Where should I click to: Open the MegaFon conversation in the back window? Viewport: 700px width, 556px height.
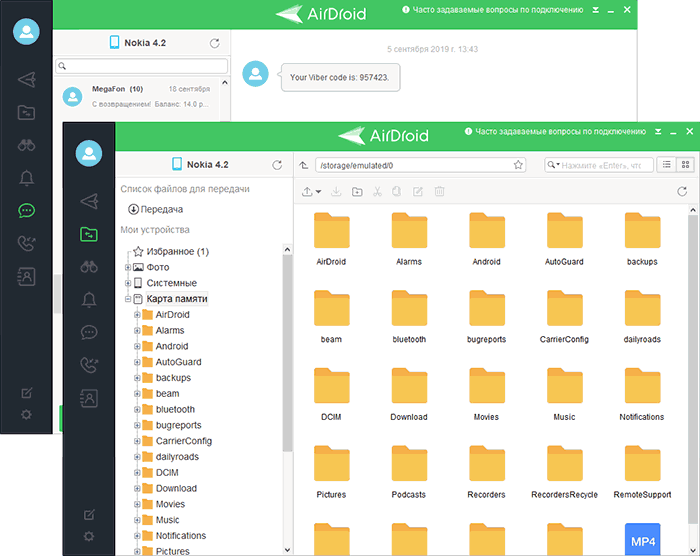click(x=138, y=96)
